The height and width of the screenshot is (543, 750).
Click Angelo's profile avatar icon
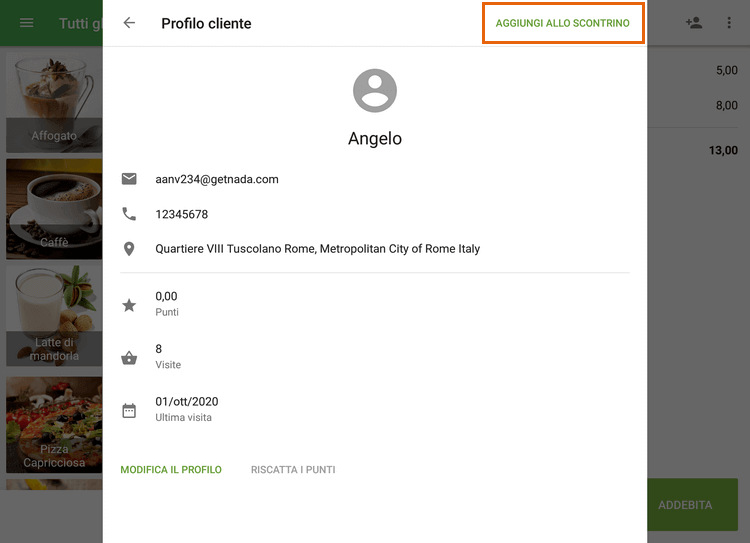coord(375,91)
